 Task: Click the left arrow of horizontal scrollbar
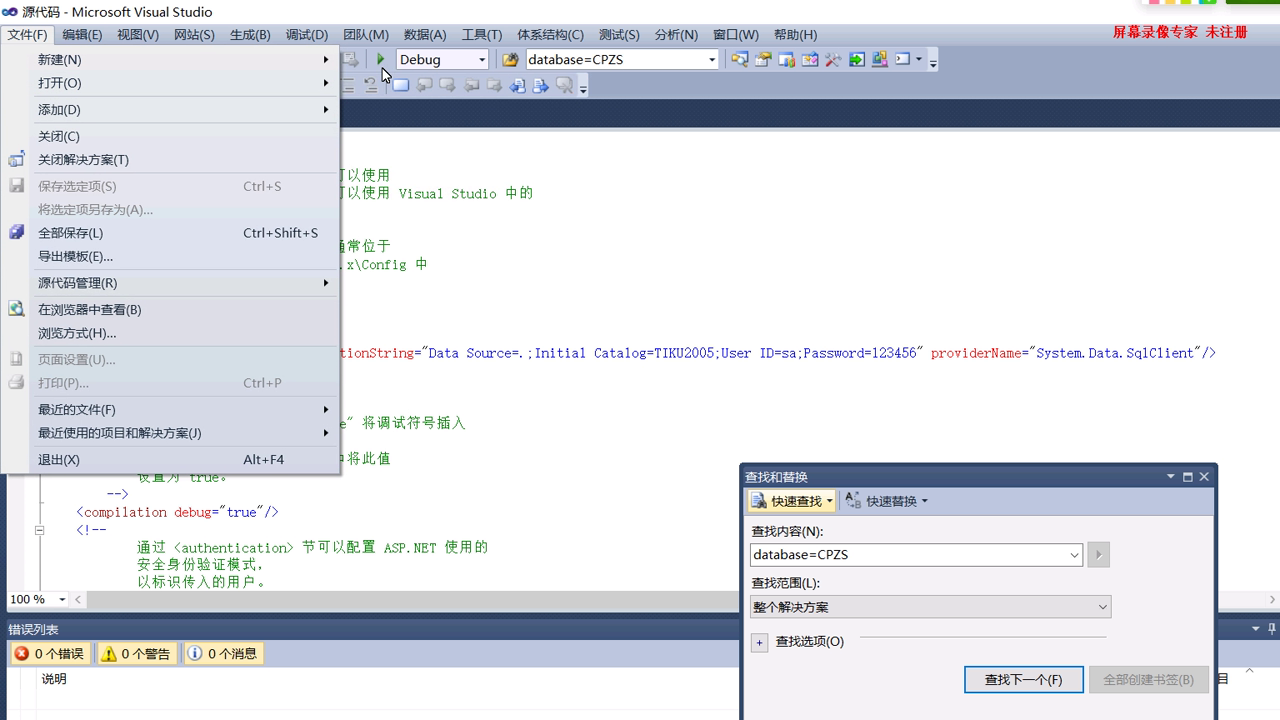pos(78,600)
